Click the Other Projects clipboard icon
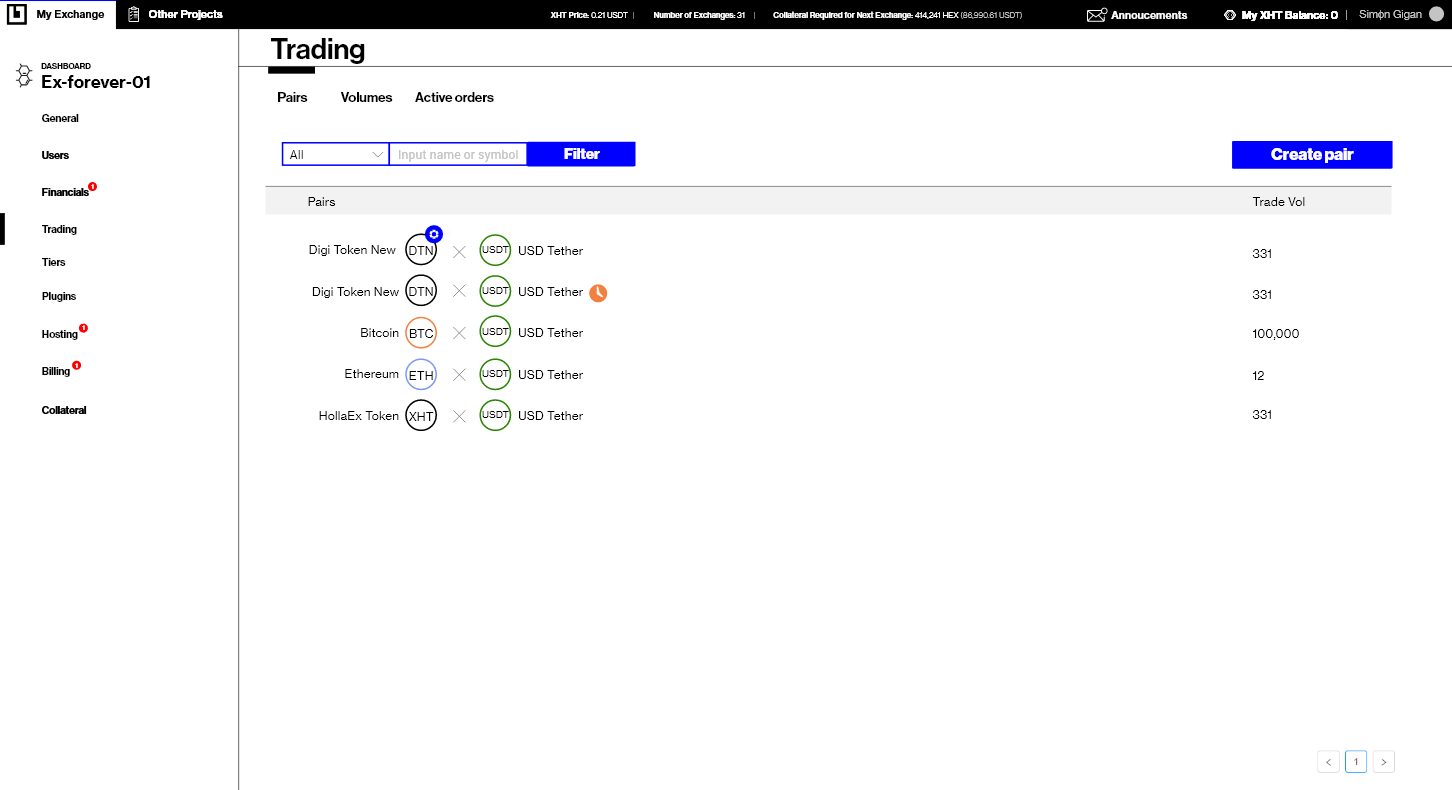The image size is (1452, 790). pos(134,14)
